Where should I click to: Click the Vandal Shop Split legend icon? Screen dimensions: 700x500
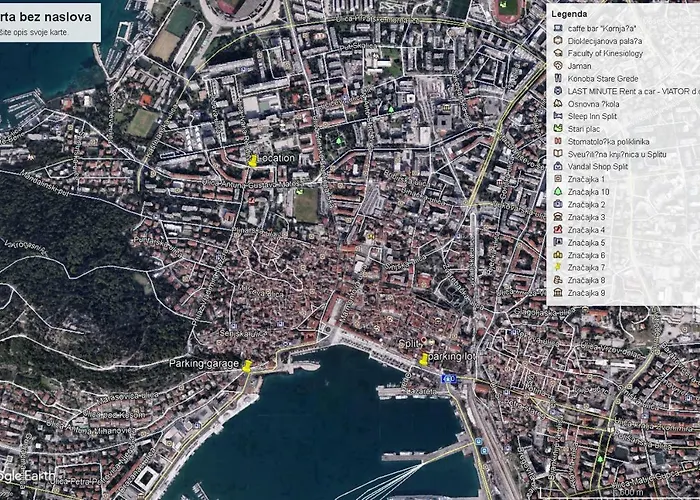click(557, 167)
